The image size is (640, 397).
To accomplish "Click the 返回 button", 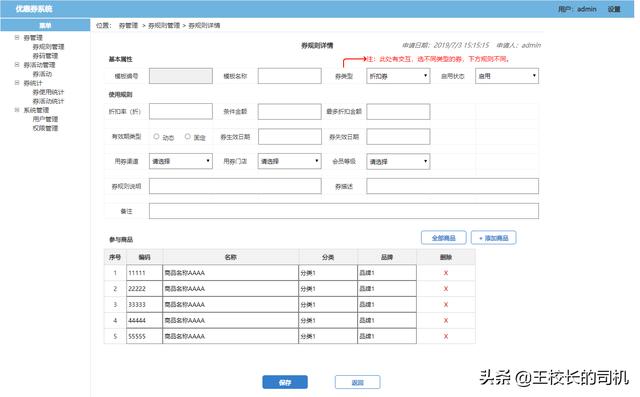I will tap(358, 382).
